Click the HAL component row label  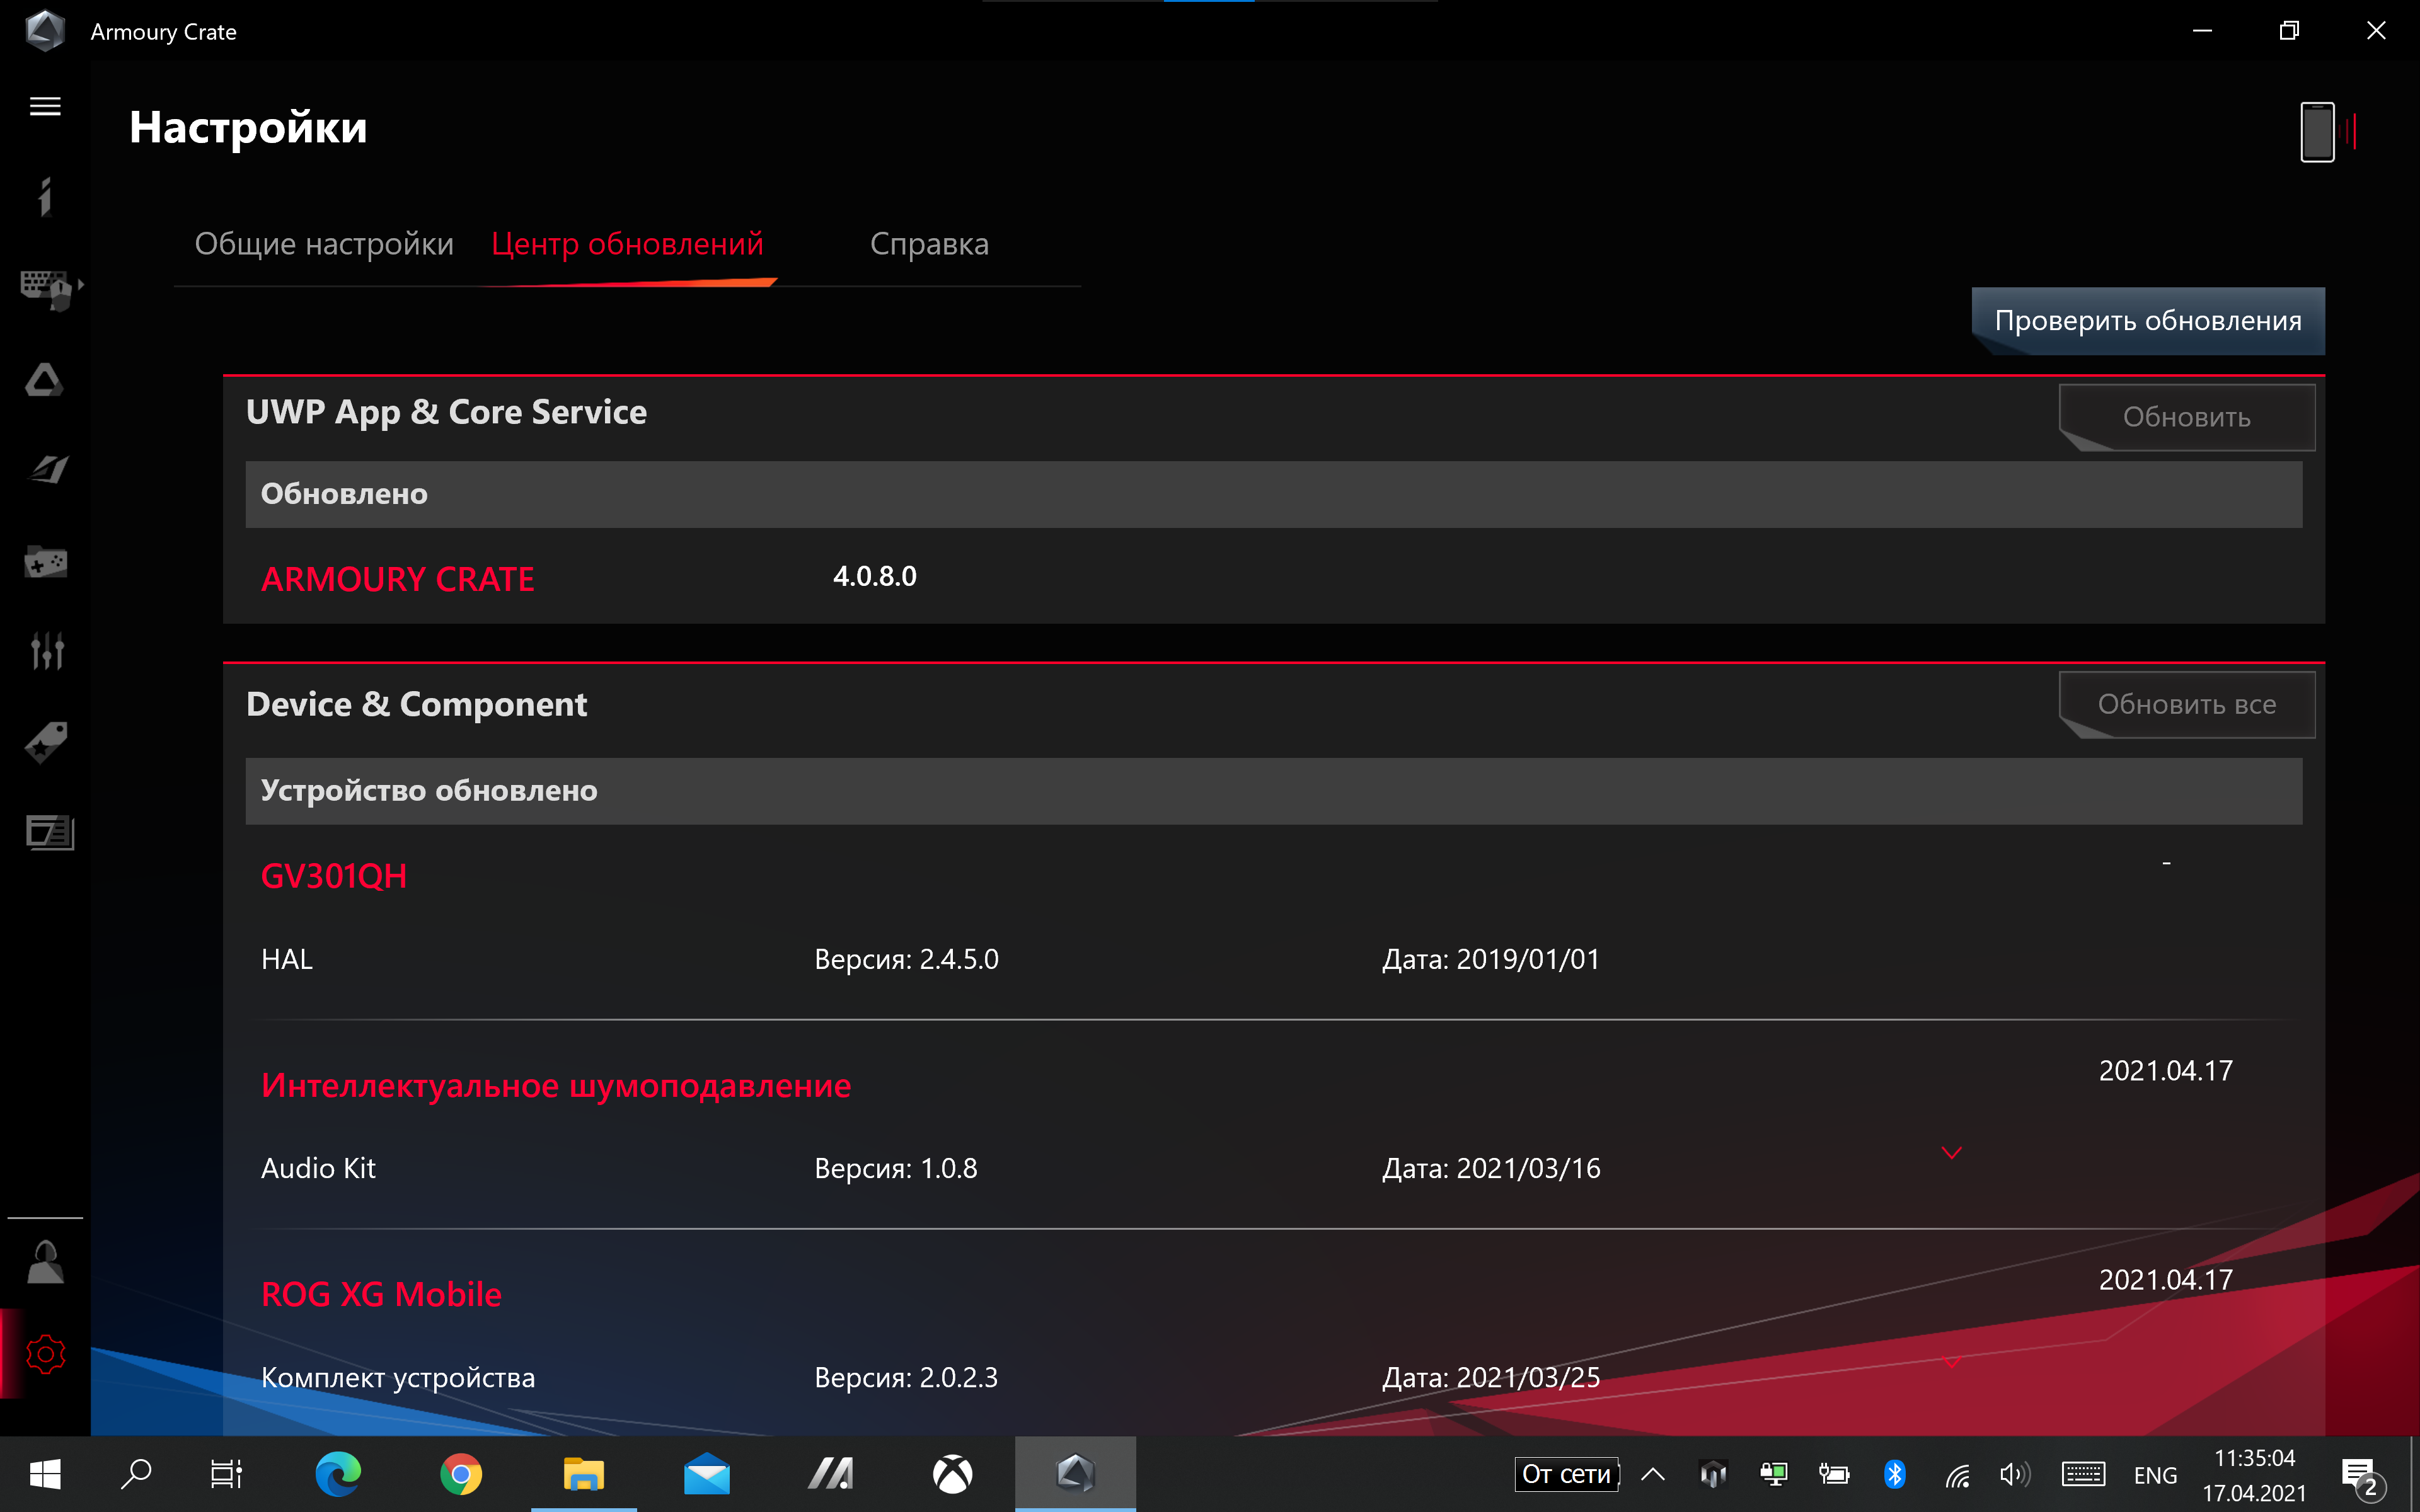pos(287,959)
